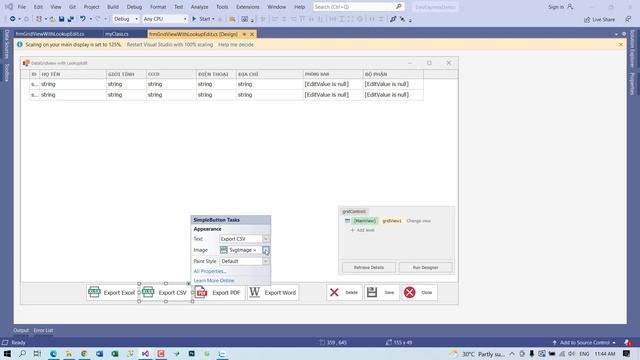This screenshot has width=640, height=360.
Task: Switch to frmGridViewWithLookupEdit.cs code tab
Action: coord(50,34)
